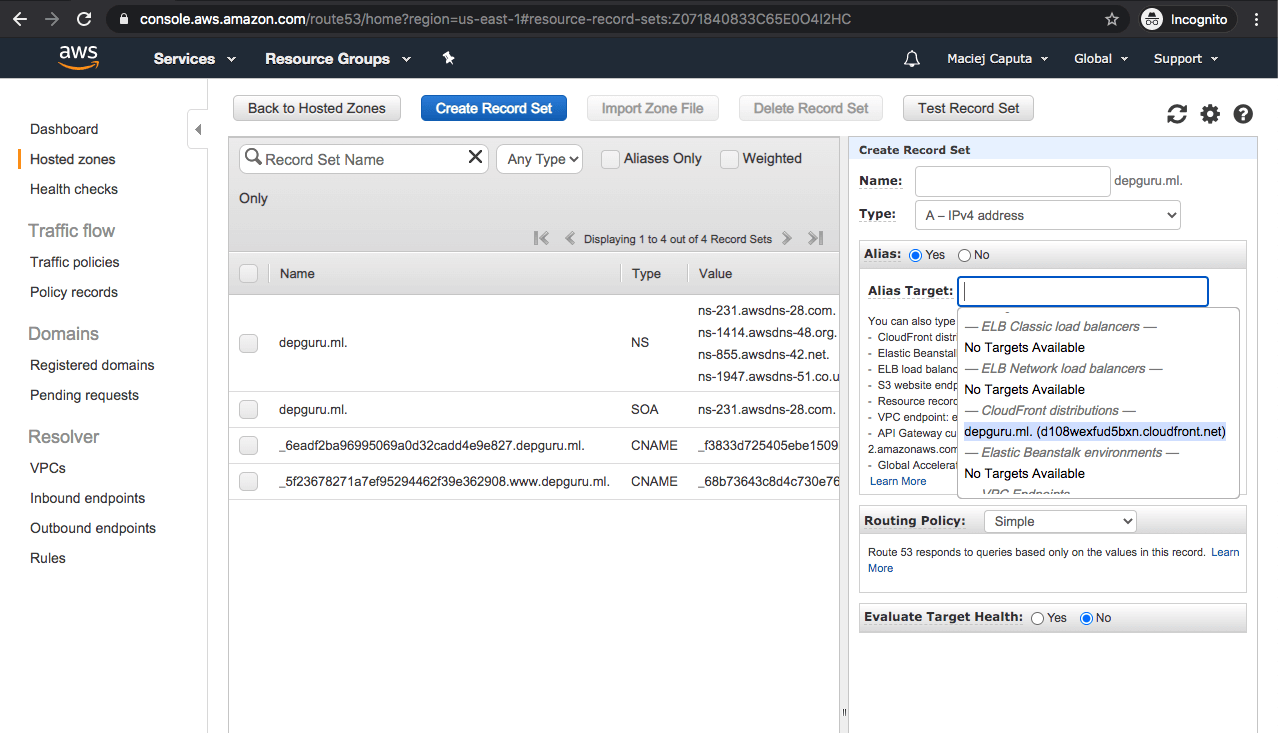Open the help question mark icon

click(x=1243, y=114)
